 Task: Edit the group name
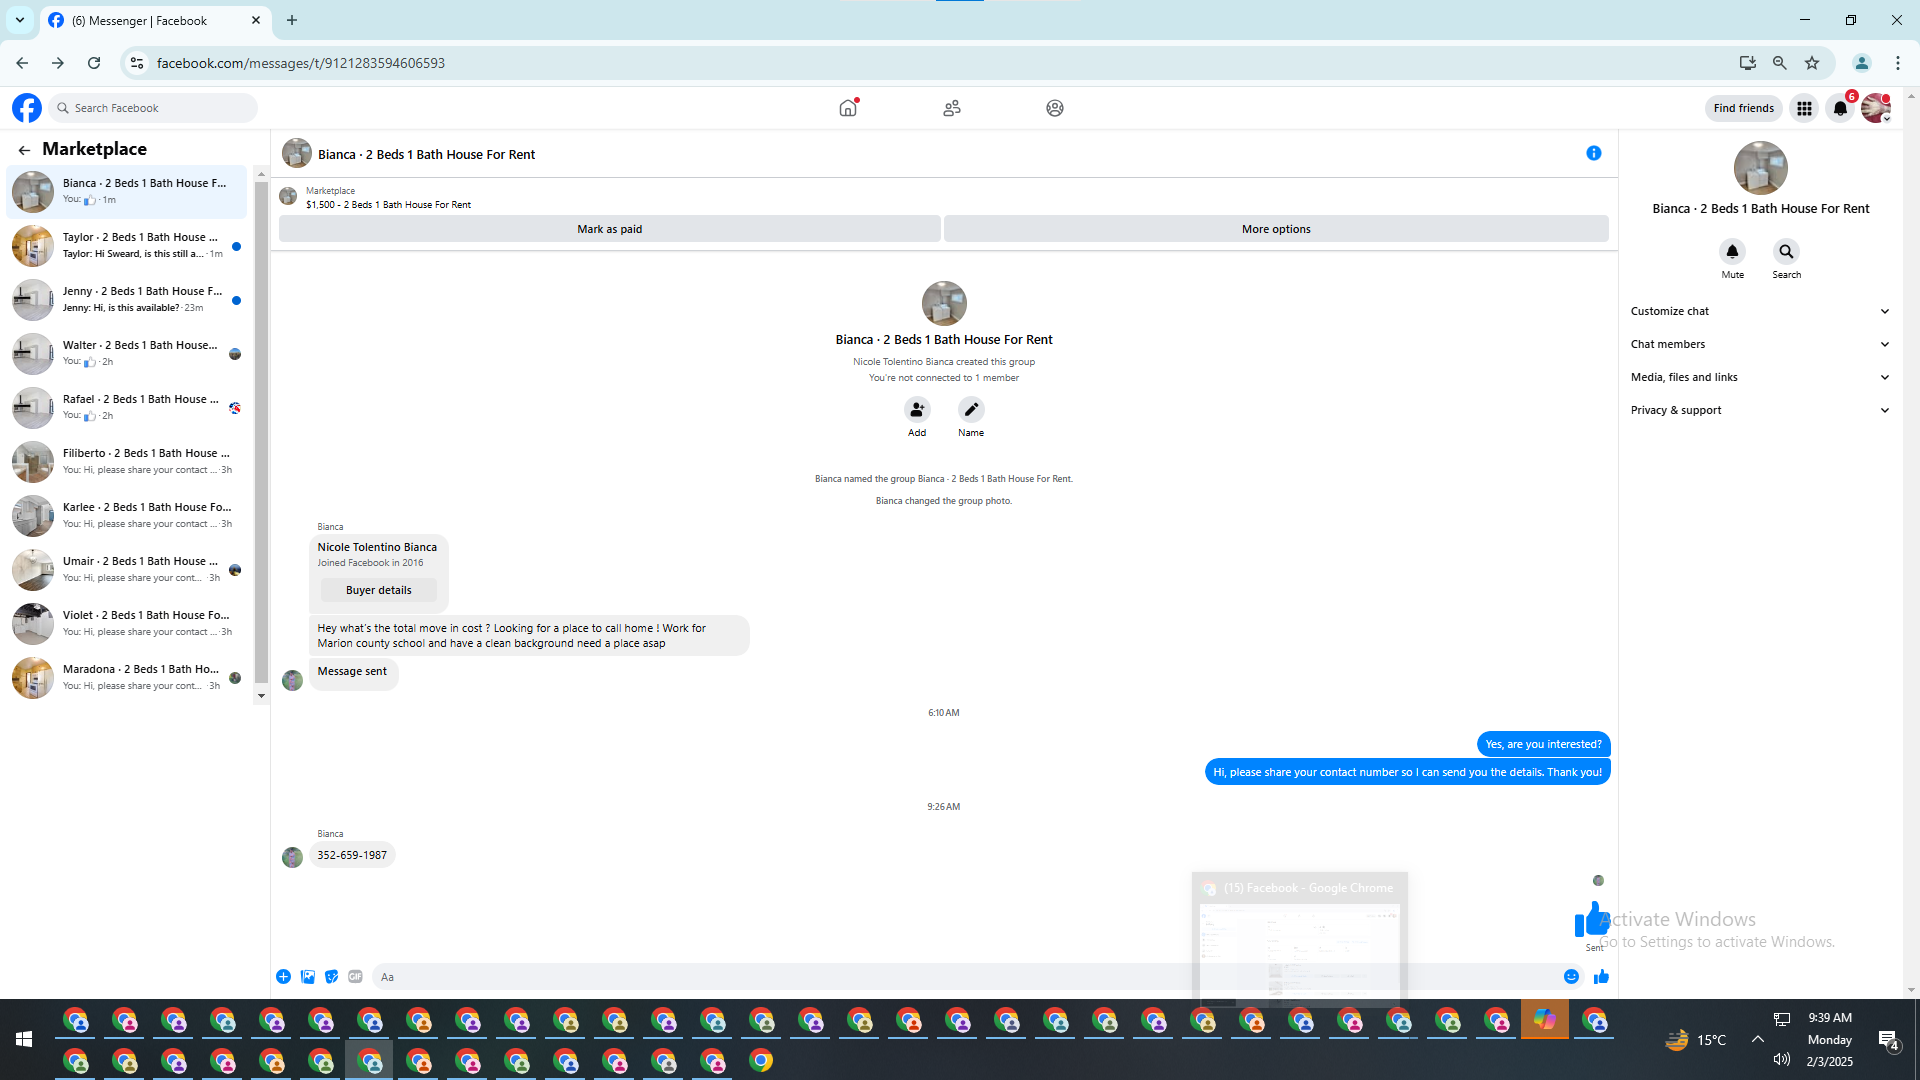pos(971,409)
